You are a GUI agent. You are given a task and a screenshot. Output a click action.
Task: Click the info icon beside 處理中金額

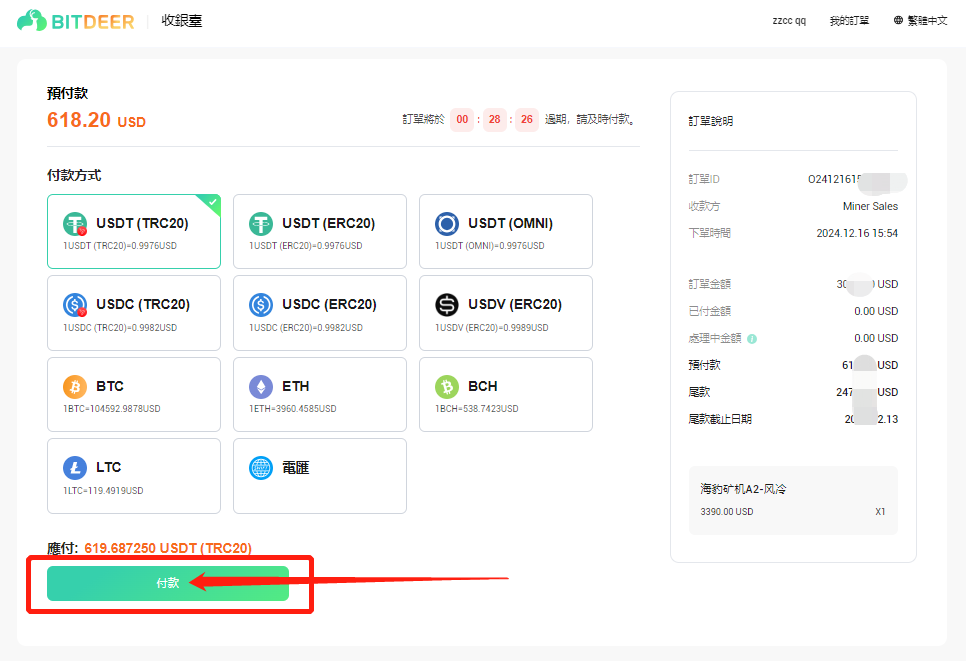pyautogui.click(x=752, y=339)
